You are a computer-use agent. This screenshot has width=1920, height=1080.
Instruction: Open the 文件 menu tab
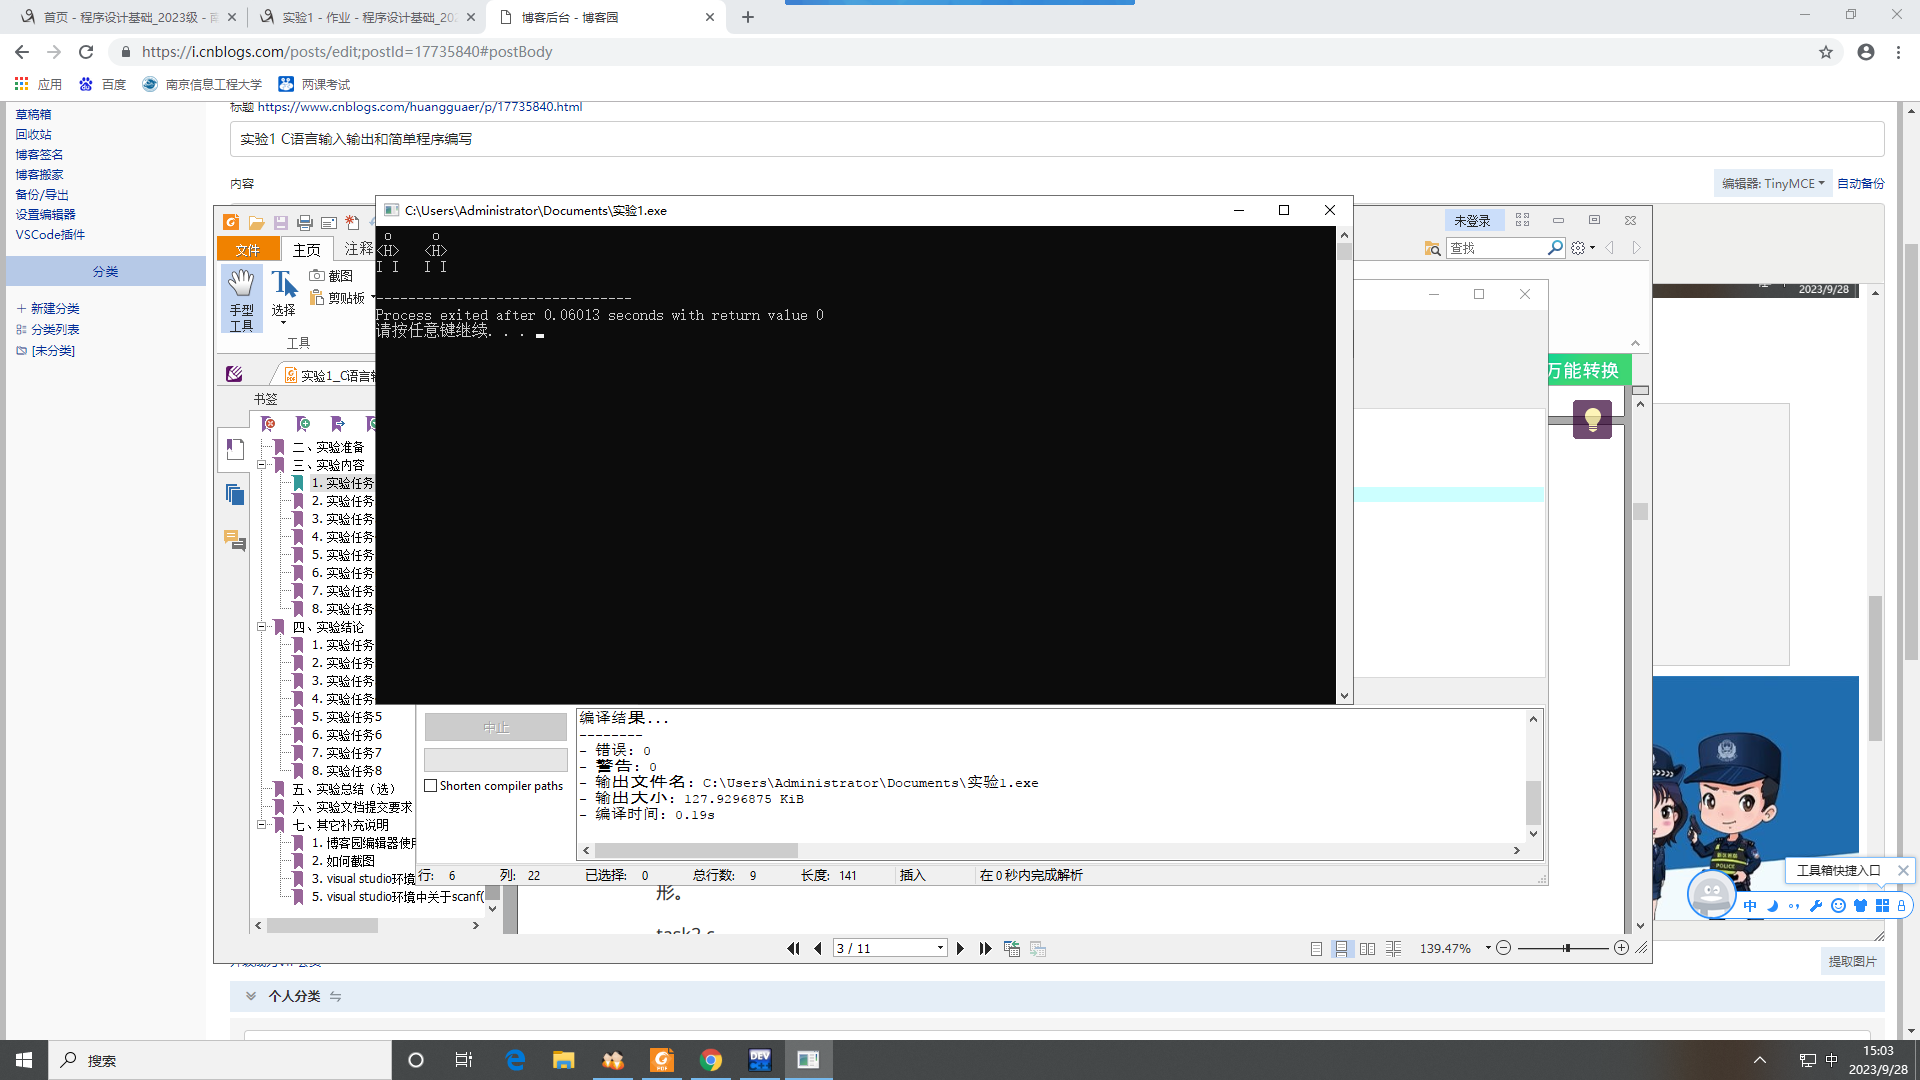(247, 250)
